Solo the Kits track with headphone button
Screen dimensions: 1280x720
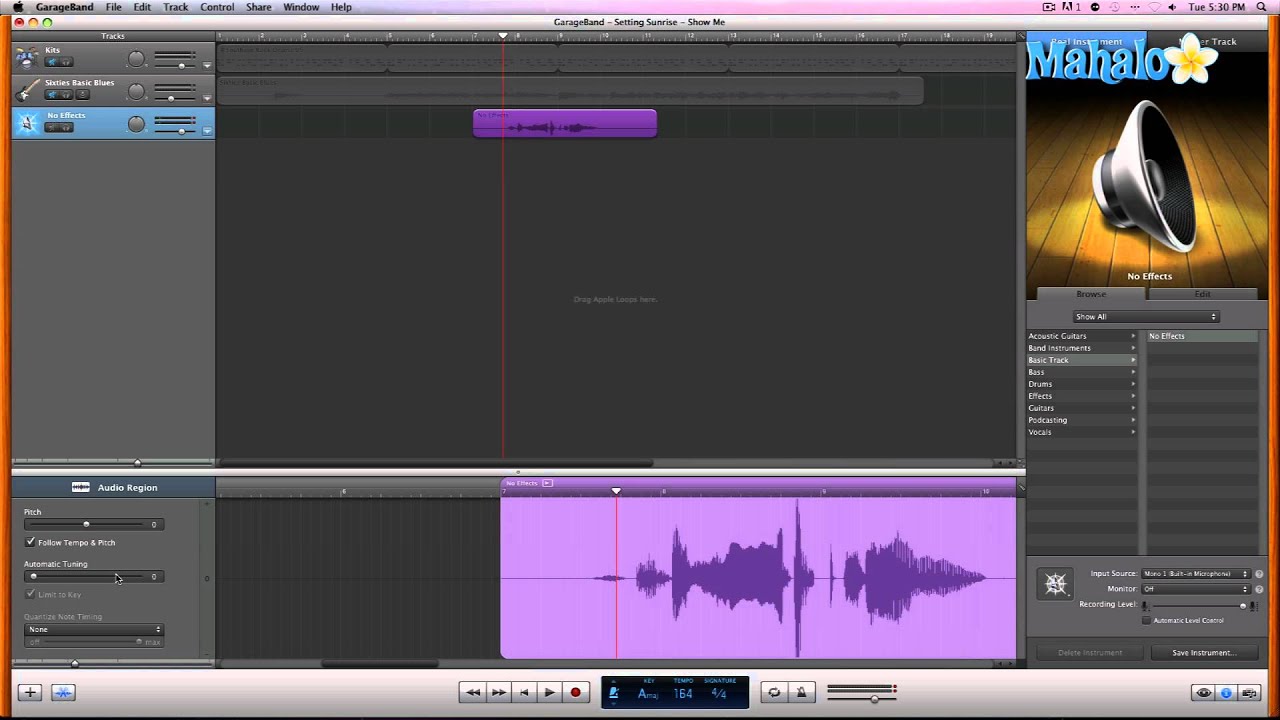pos(66,62)
